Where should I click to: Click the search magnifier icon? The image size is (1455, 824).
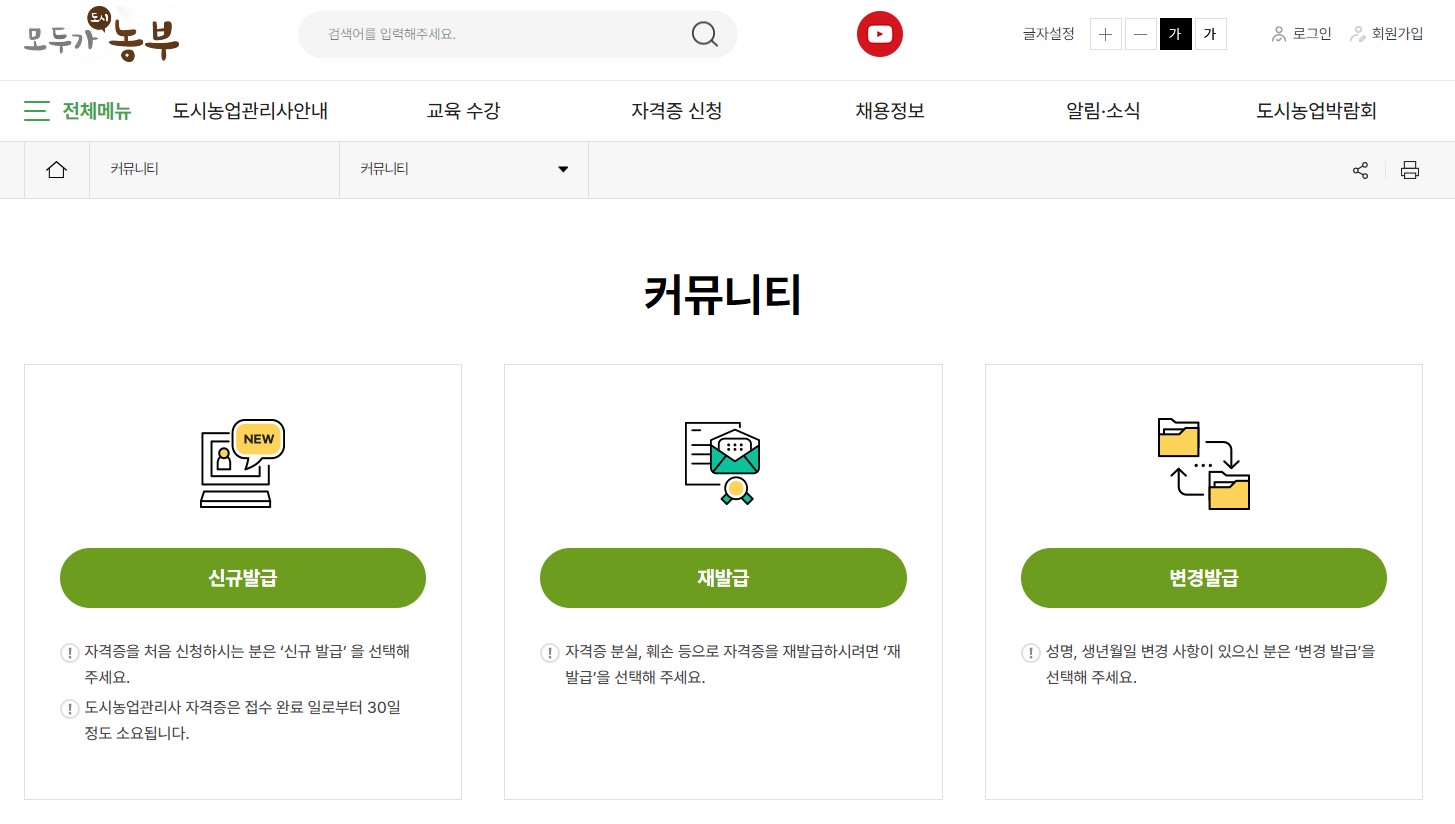(x=703, y=34)
